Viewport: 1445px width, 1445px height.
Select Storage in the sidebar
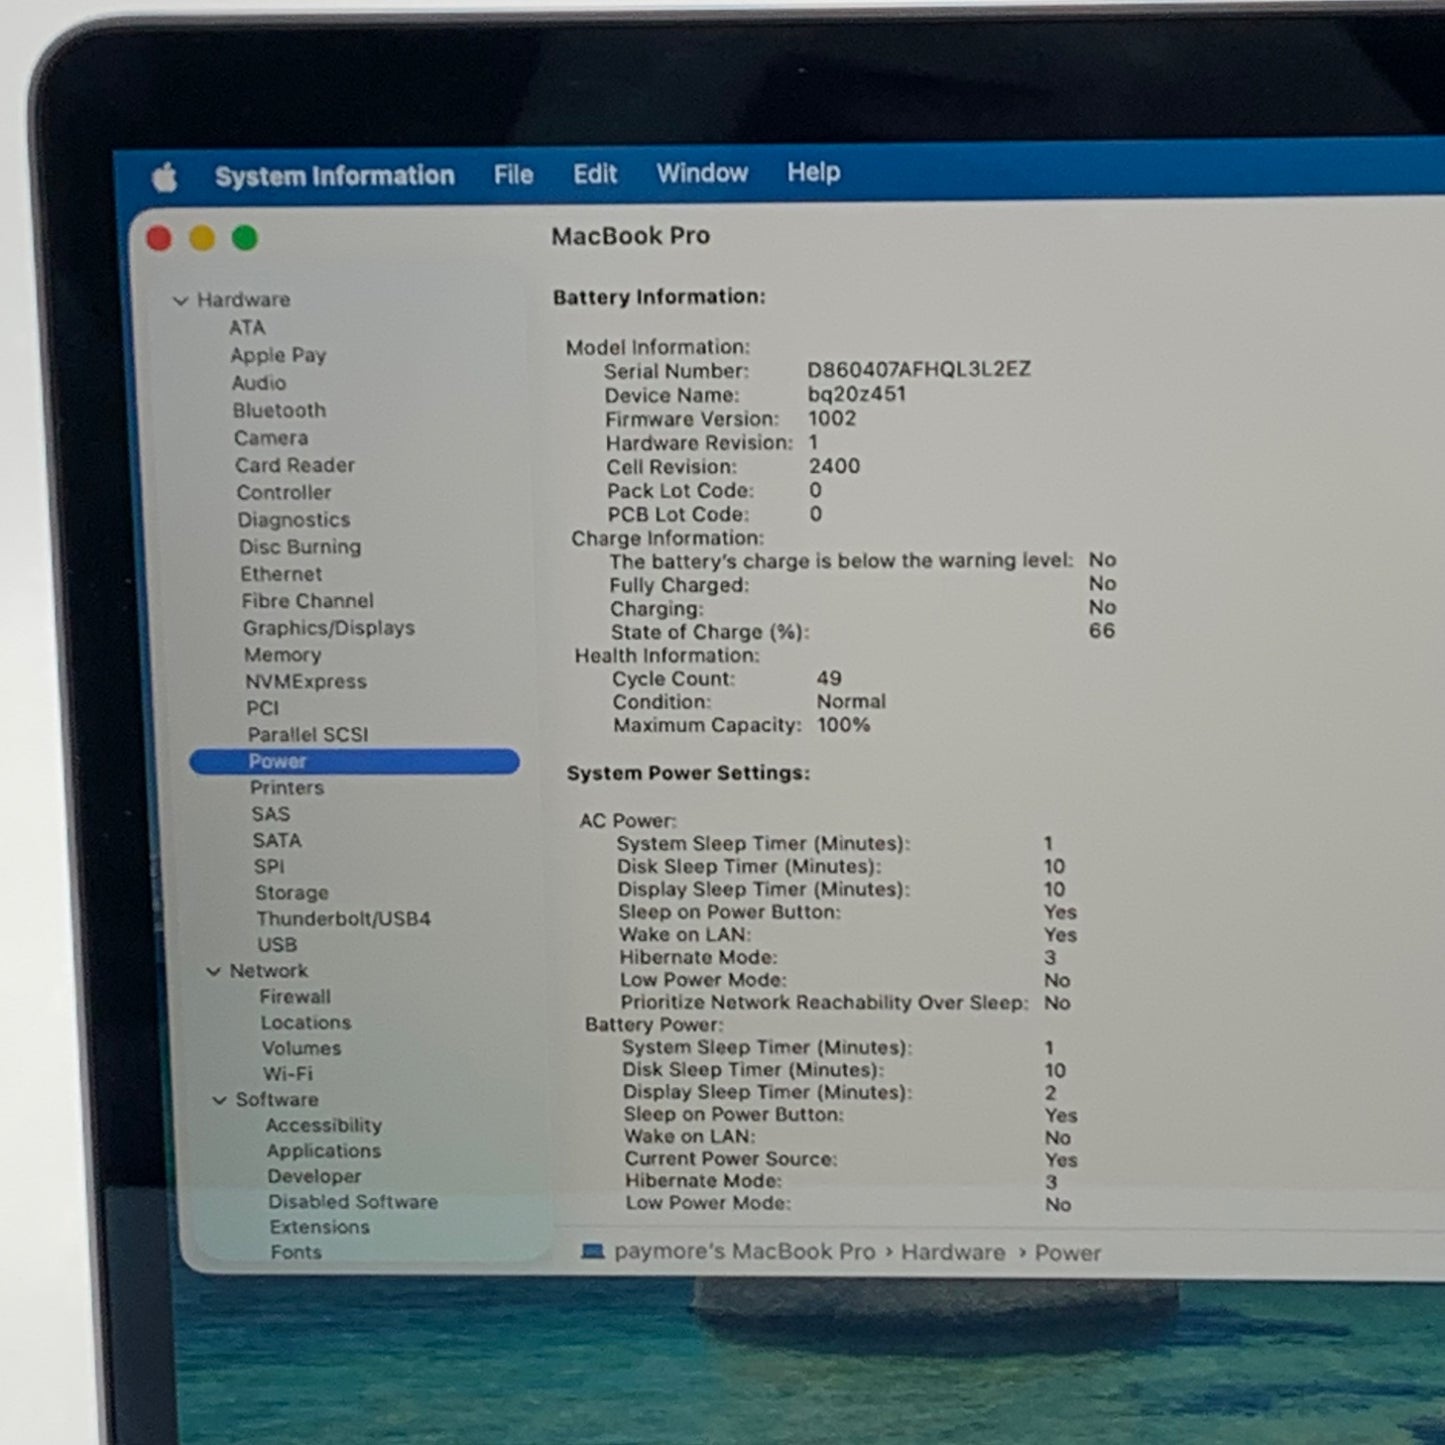click(x=292, y=893)
